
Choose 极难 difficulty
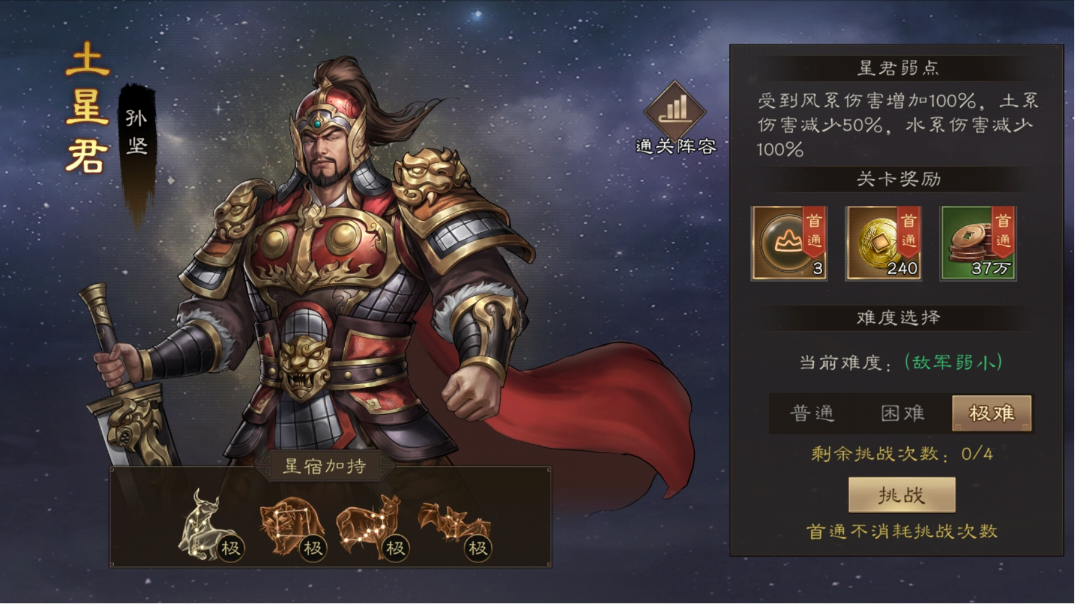991,413
